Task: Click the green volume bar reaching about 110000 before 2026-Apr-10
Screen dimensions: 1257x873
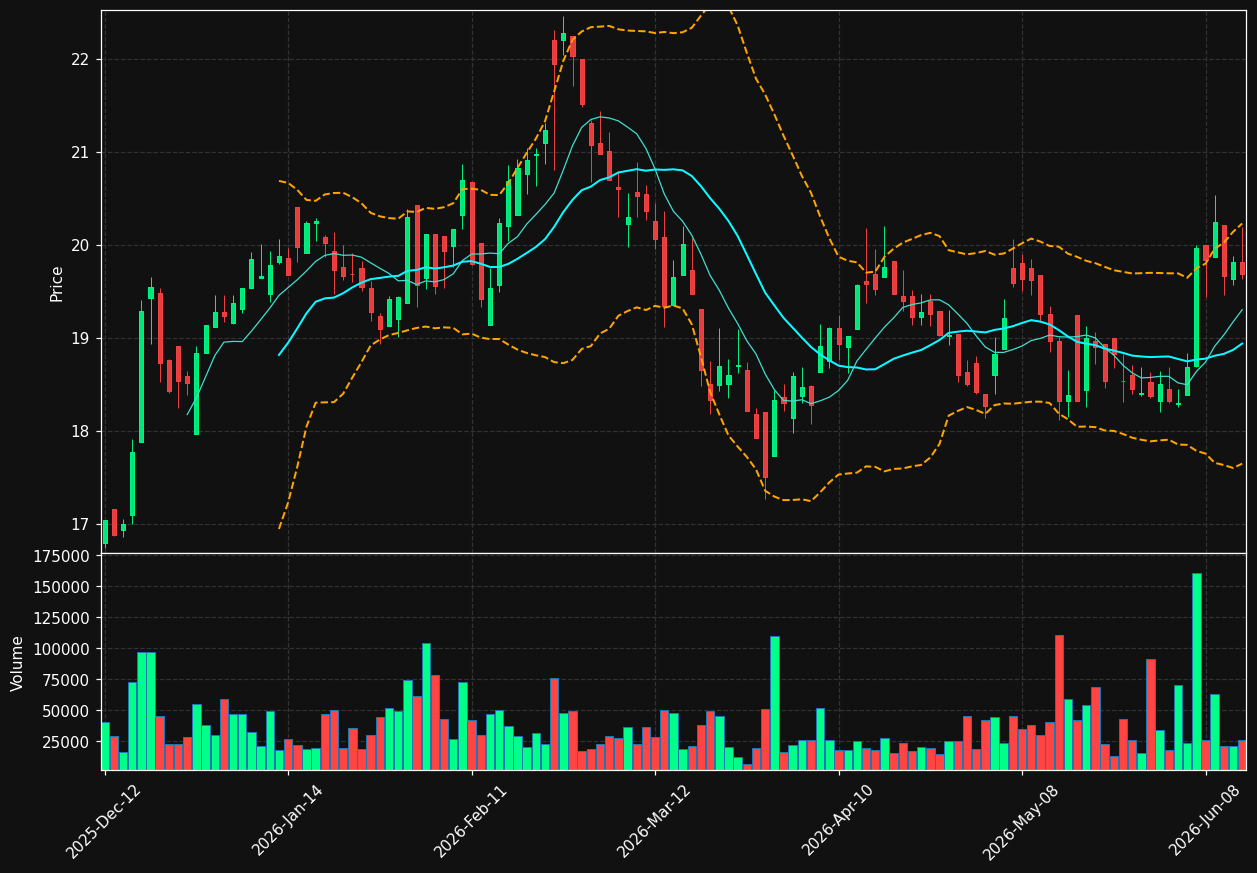Action: [775, 703]
